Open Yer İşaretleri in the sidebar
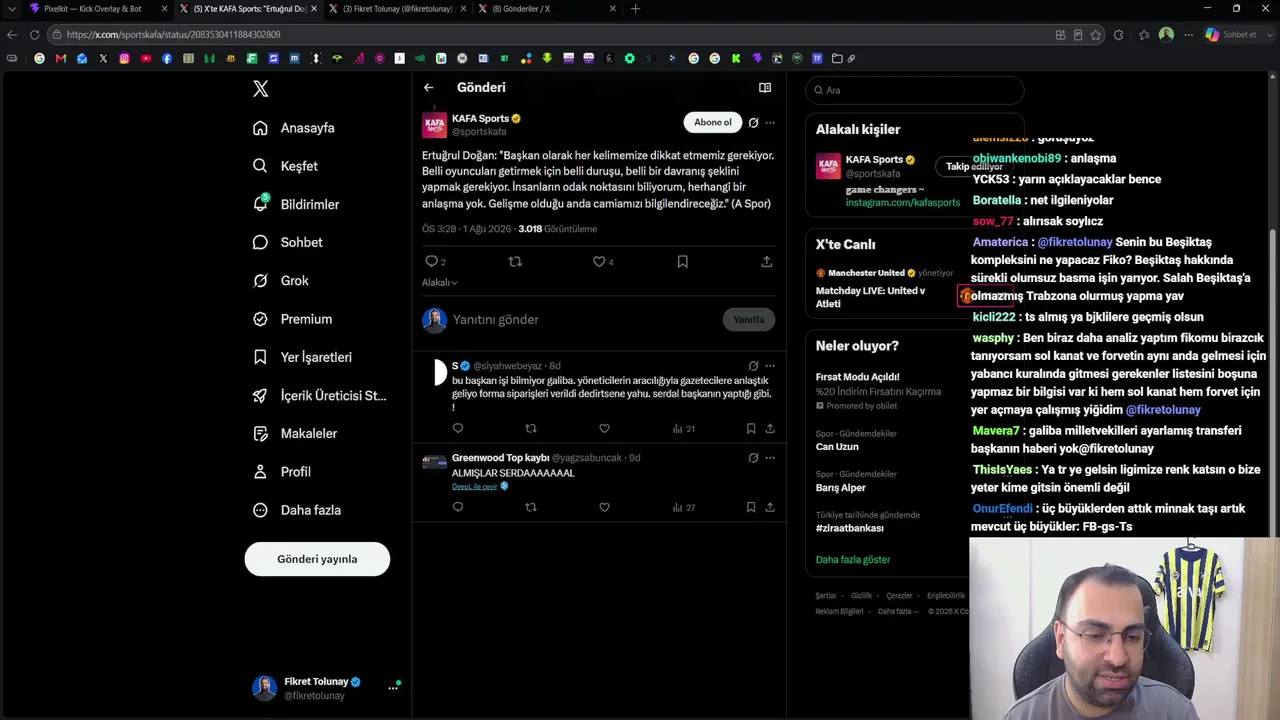 point(302,357)
